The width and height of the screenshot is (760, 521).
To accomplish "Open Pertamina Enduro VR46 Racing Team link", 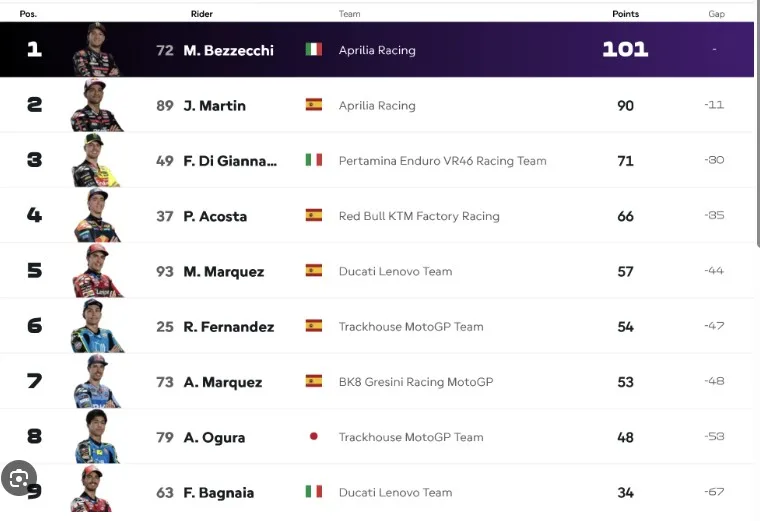I will [x=443, y=161].
